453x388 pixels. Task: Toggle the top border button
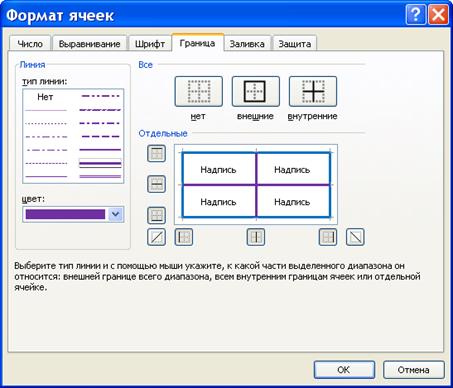point(156,154)
